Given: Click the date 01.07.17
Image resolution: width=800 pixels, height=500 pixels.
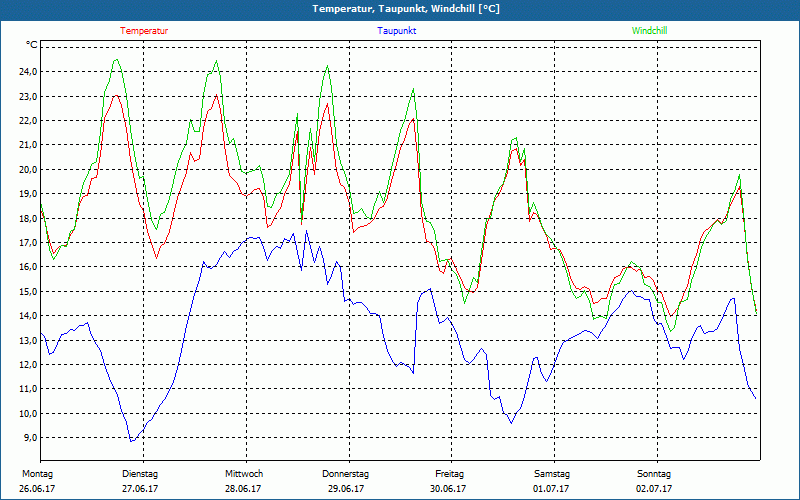Looking at the screenshot, I should (x=551, y=489).
